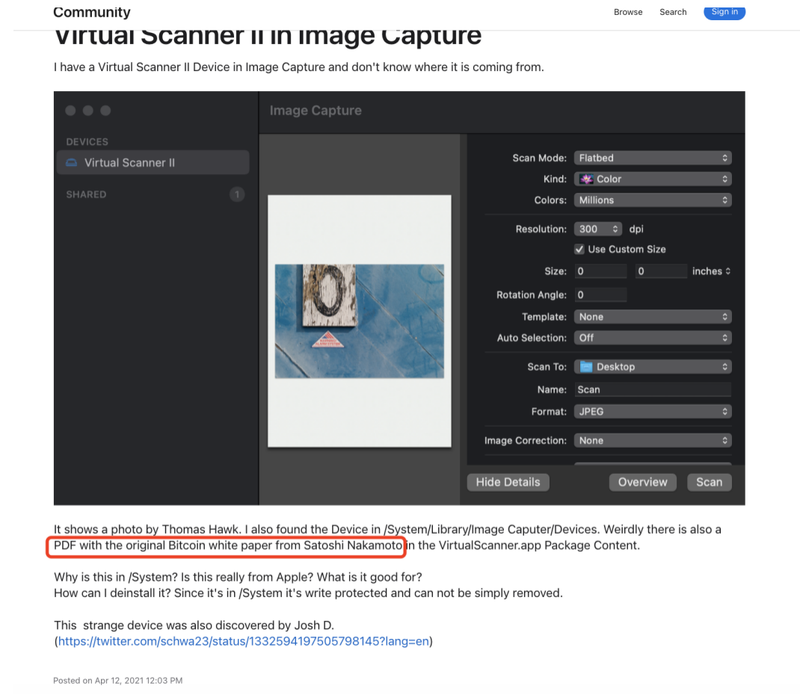Click the second Size input field
Image resolution: width=800 pixels, height=698 pixels.
pos(661,271)
